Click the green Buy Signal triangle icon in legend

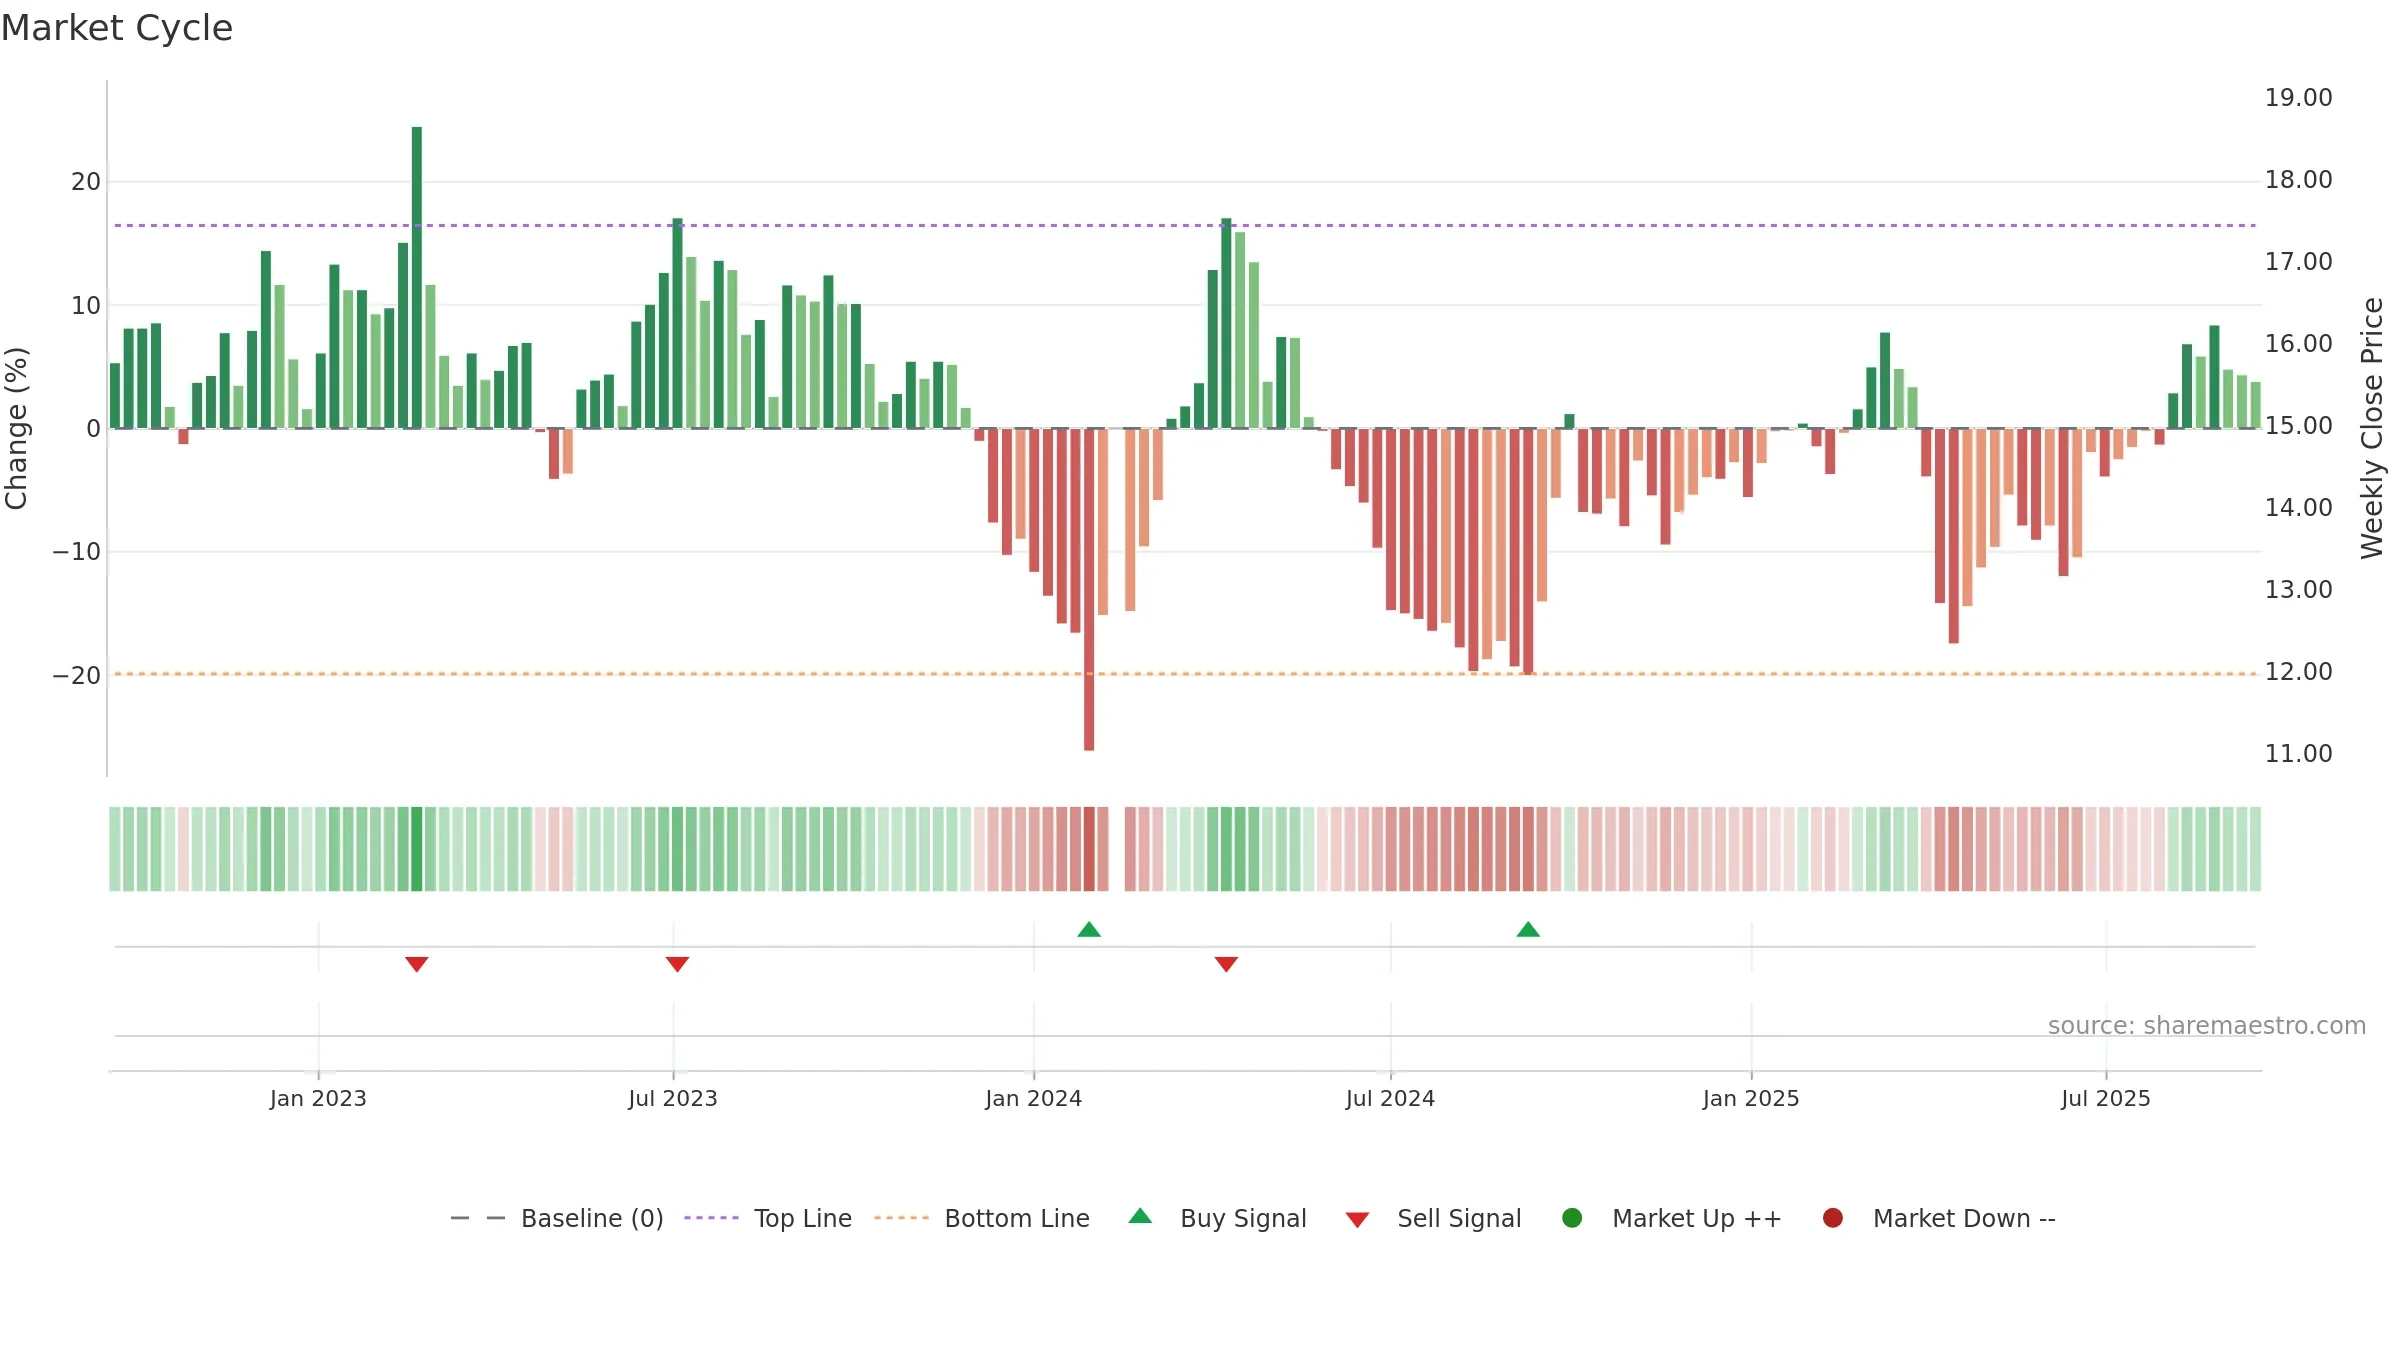[1140, 1216]
